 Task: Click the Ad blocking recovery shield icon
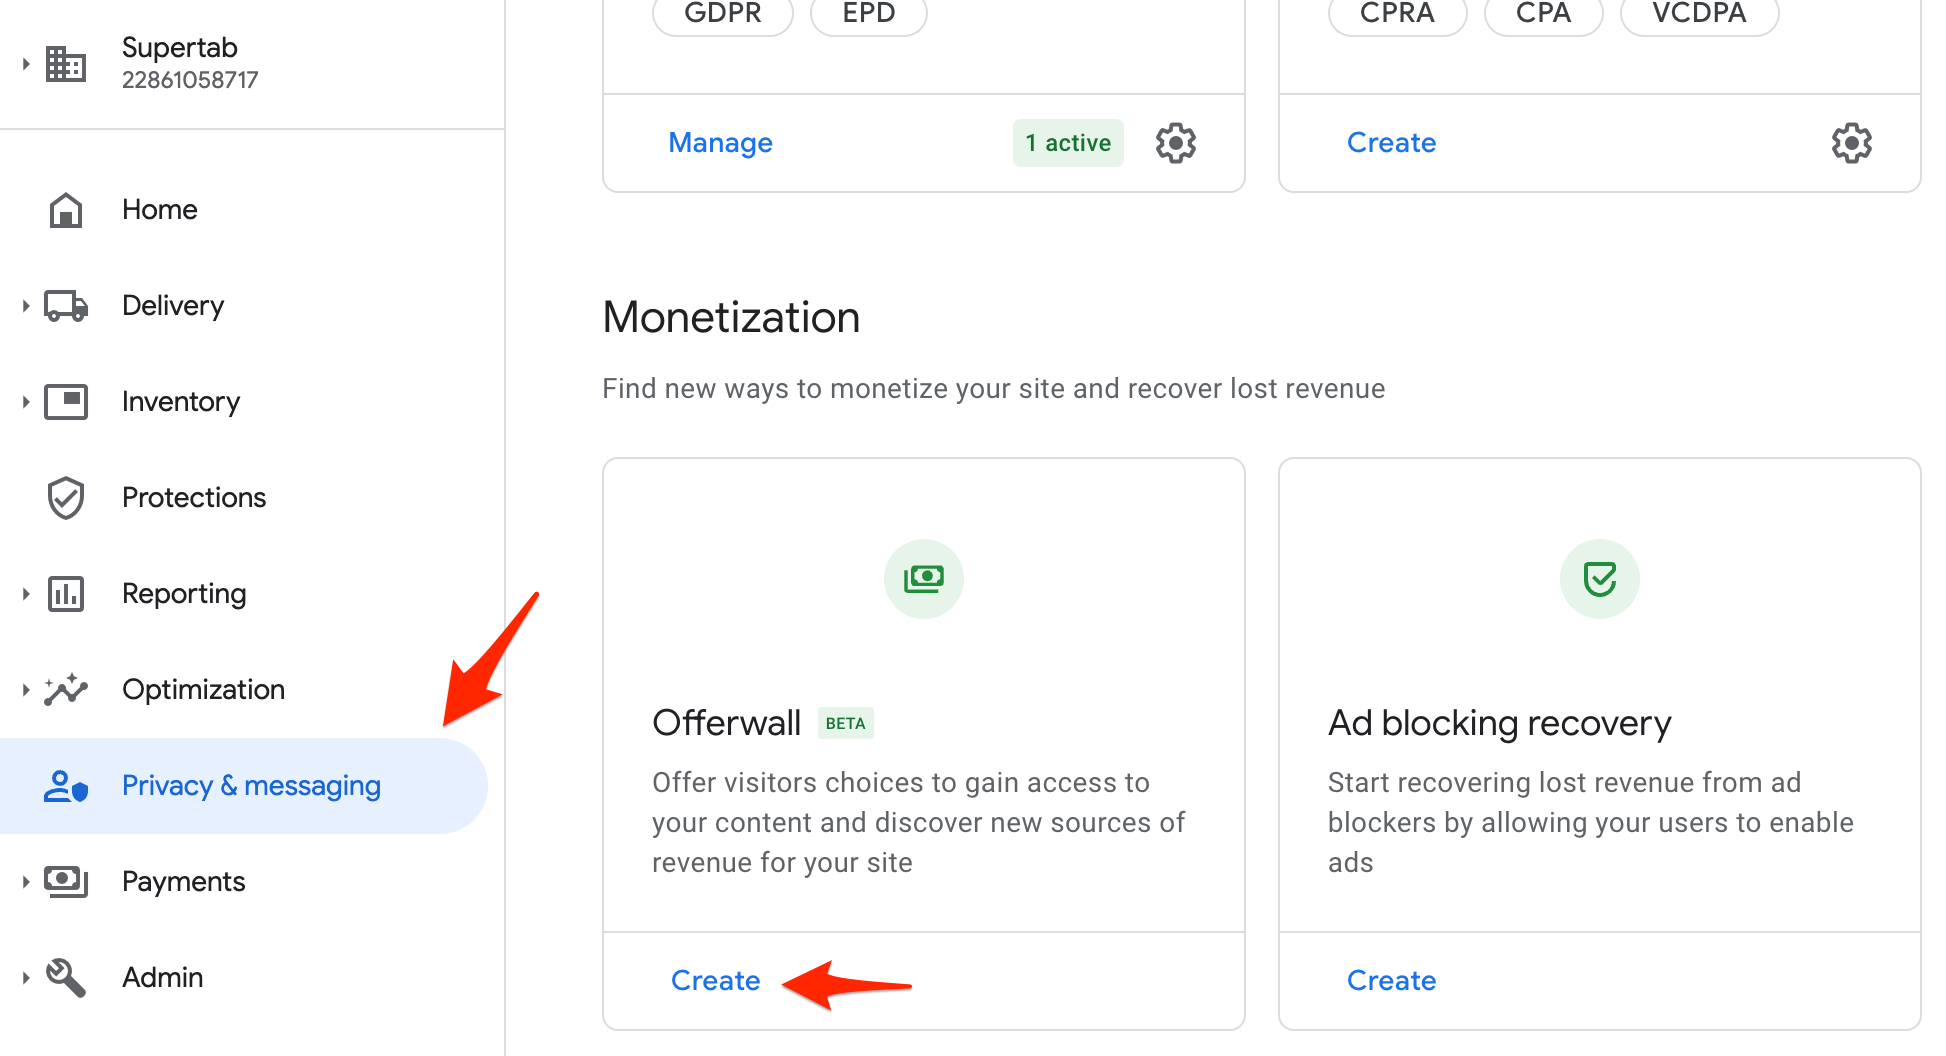point(1600,579)
